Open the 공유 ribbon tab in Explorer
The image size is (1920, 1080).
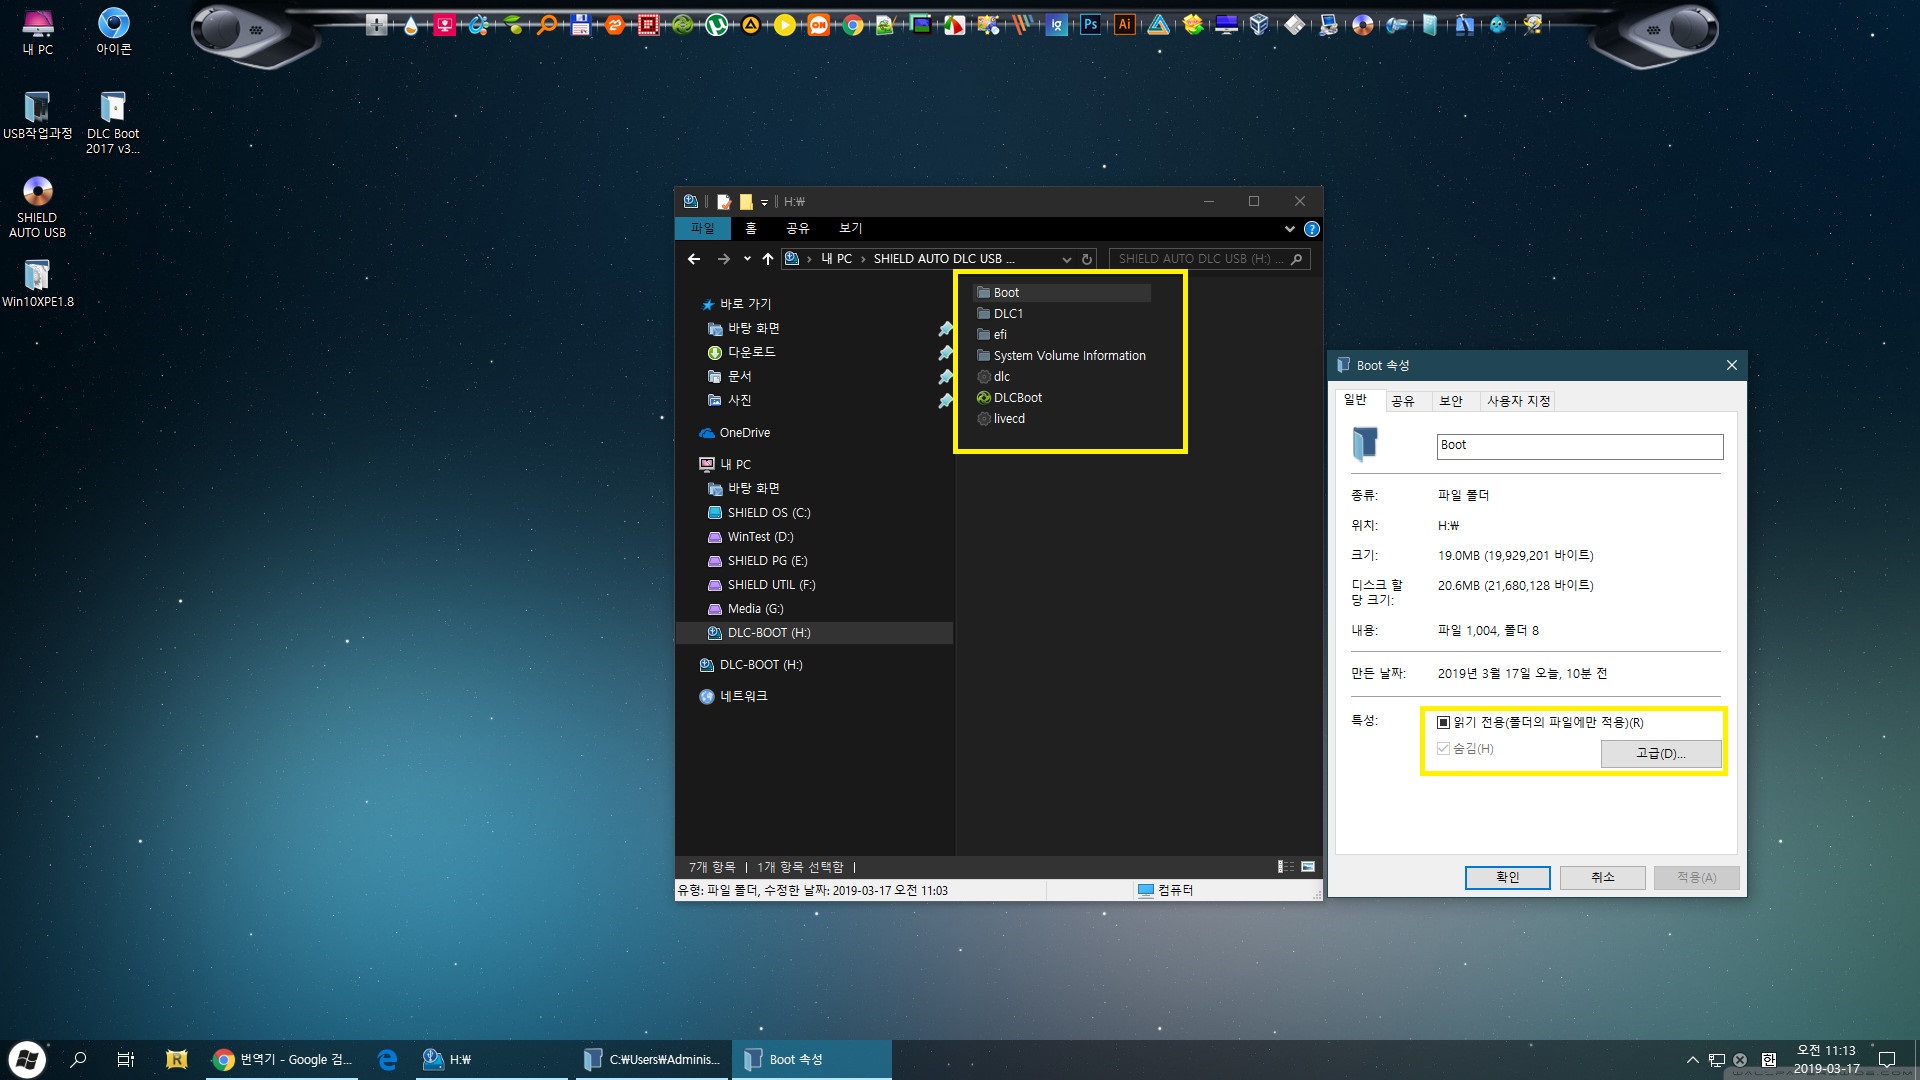click(x=798, y=229)
